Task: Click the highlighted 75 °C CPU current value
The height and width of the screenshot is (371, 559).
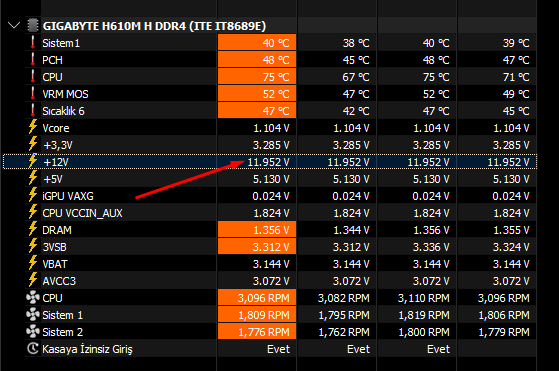Action: coord(257,77)
